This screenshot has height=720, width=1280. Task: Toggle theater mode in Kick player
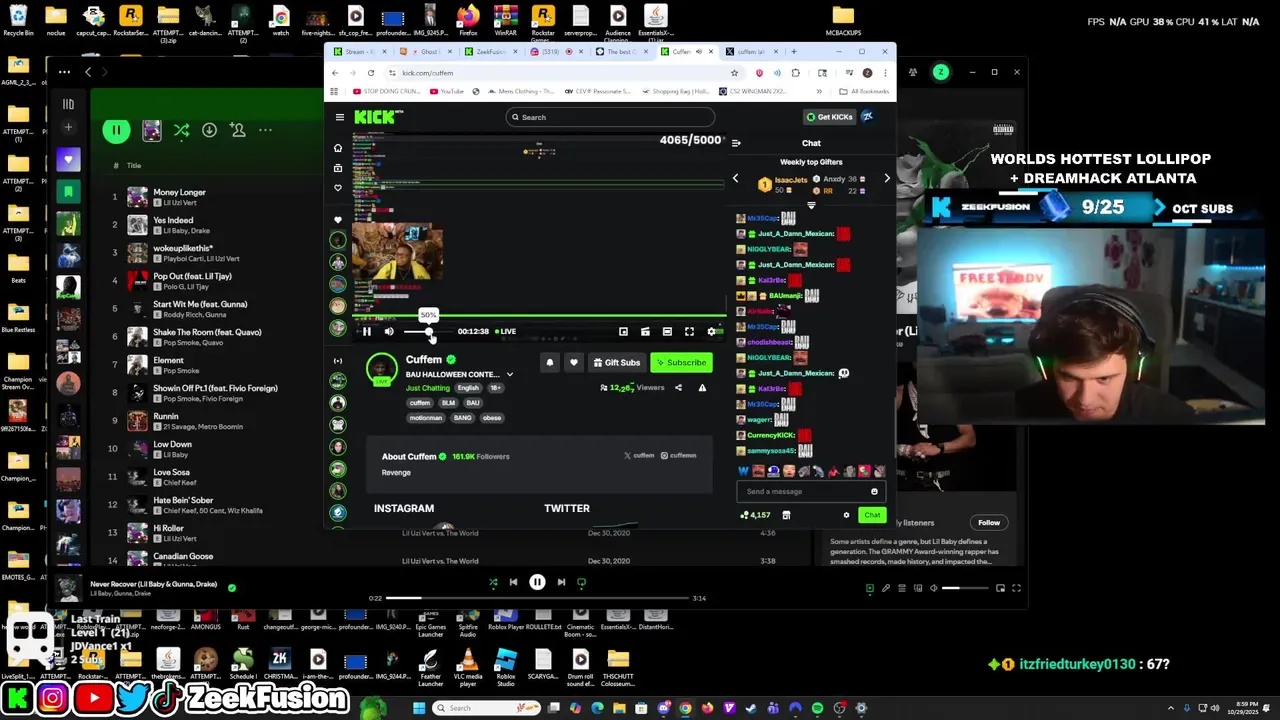point(667,331)
